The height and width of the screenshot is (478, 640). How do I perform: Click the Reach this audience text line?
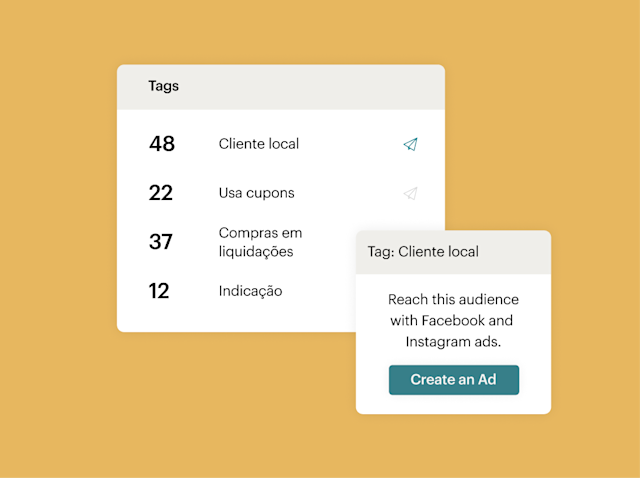point(453,300)
